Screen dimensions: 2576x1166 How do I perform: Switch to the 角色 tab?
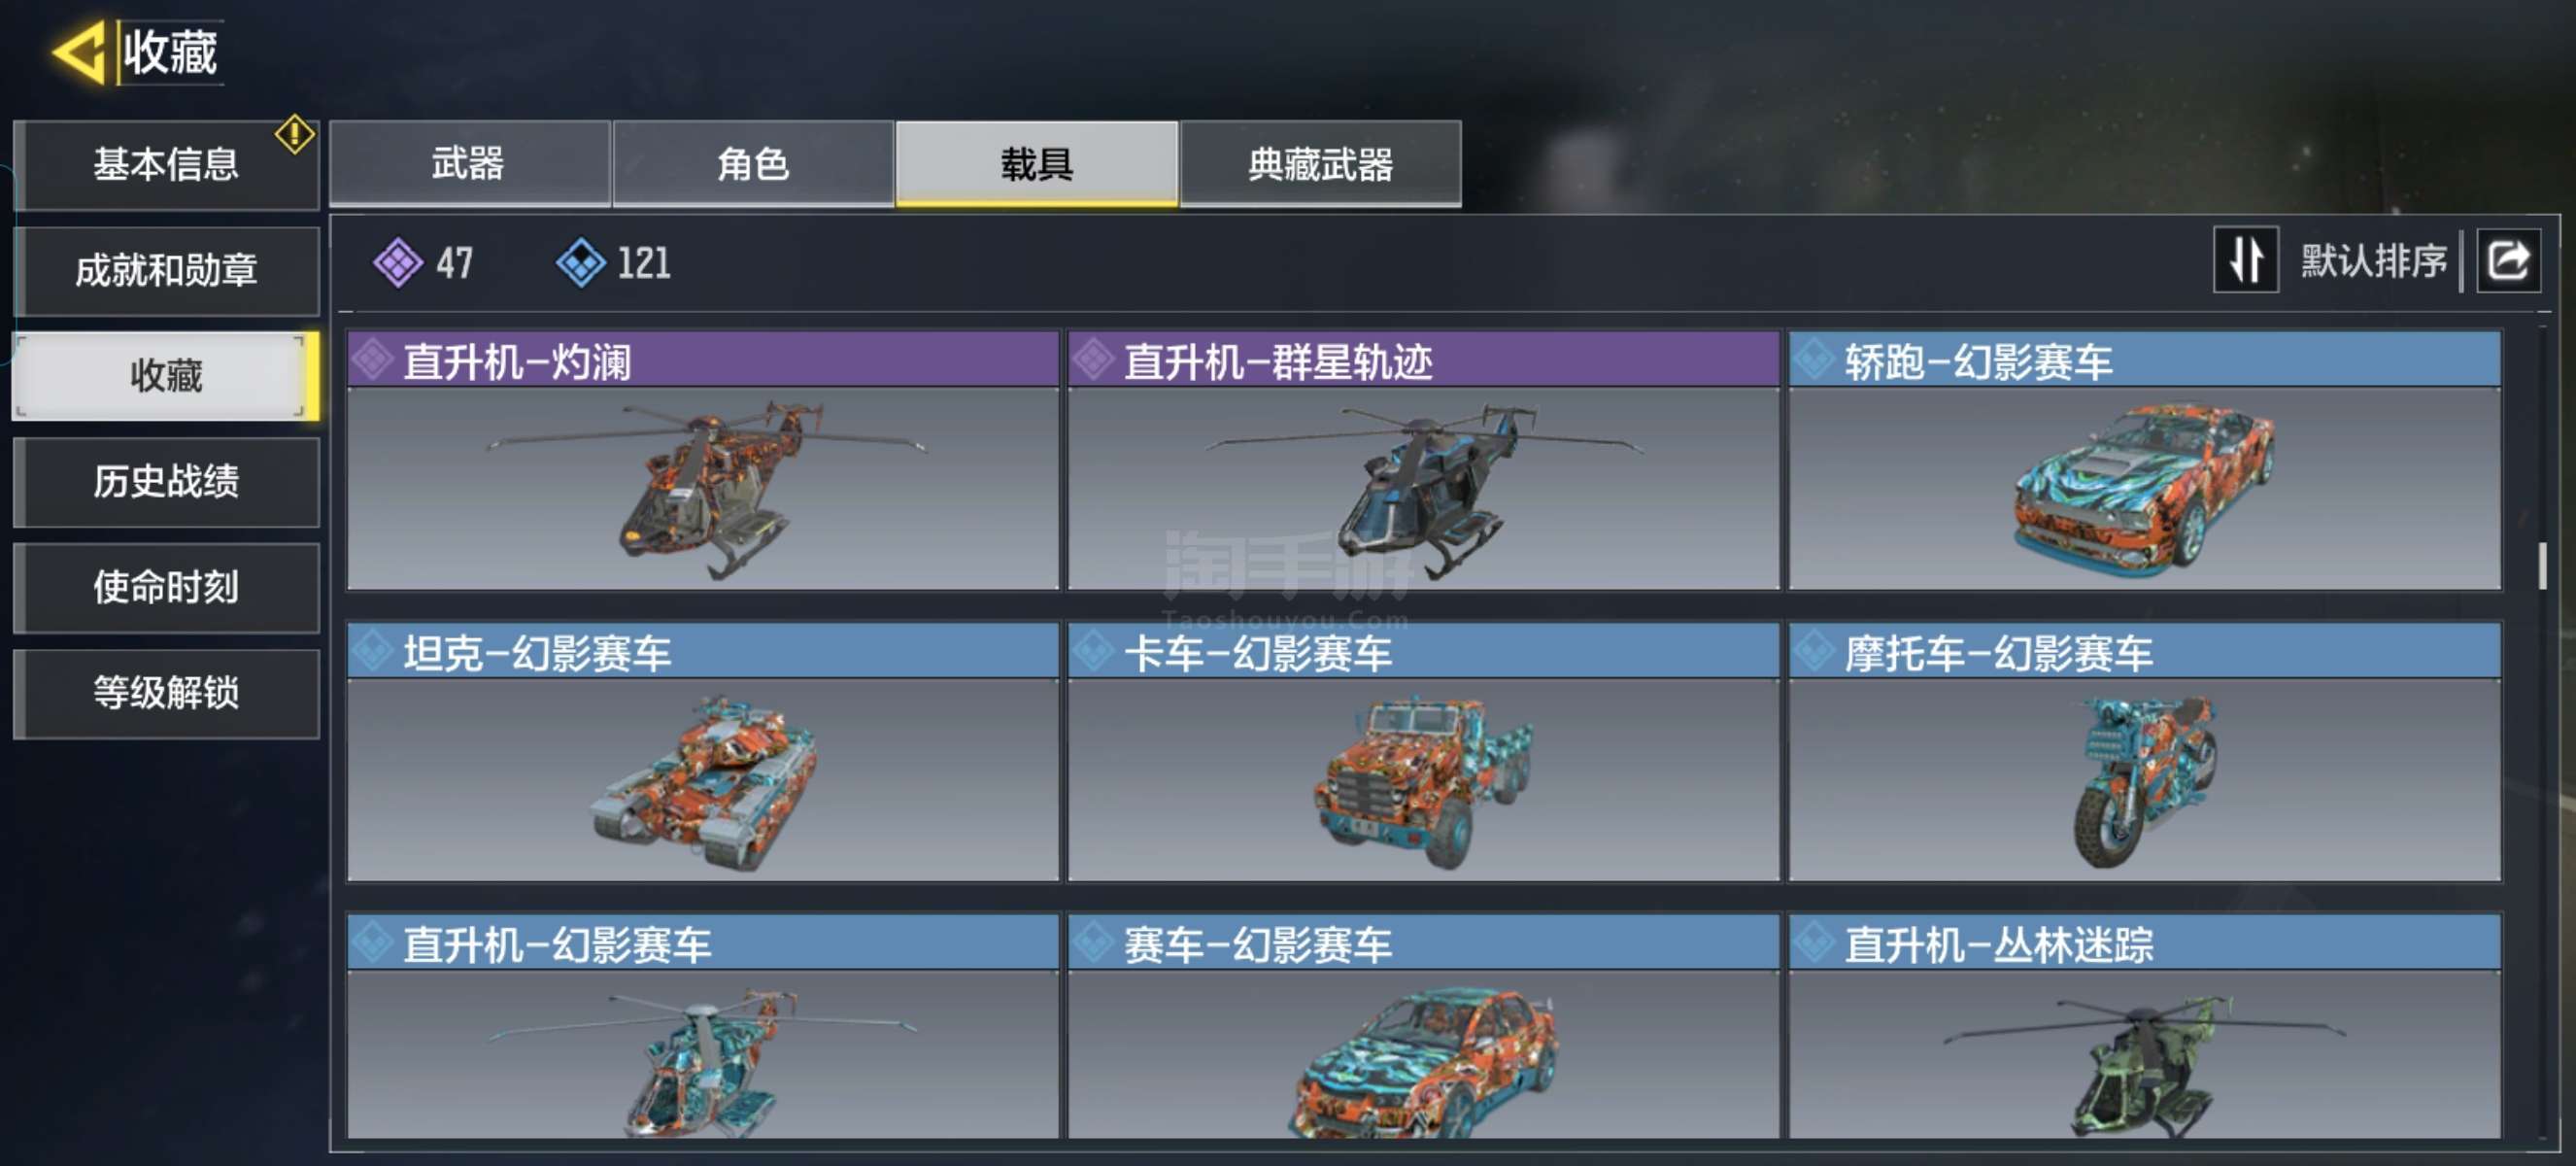[753, 164]
